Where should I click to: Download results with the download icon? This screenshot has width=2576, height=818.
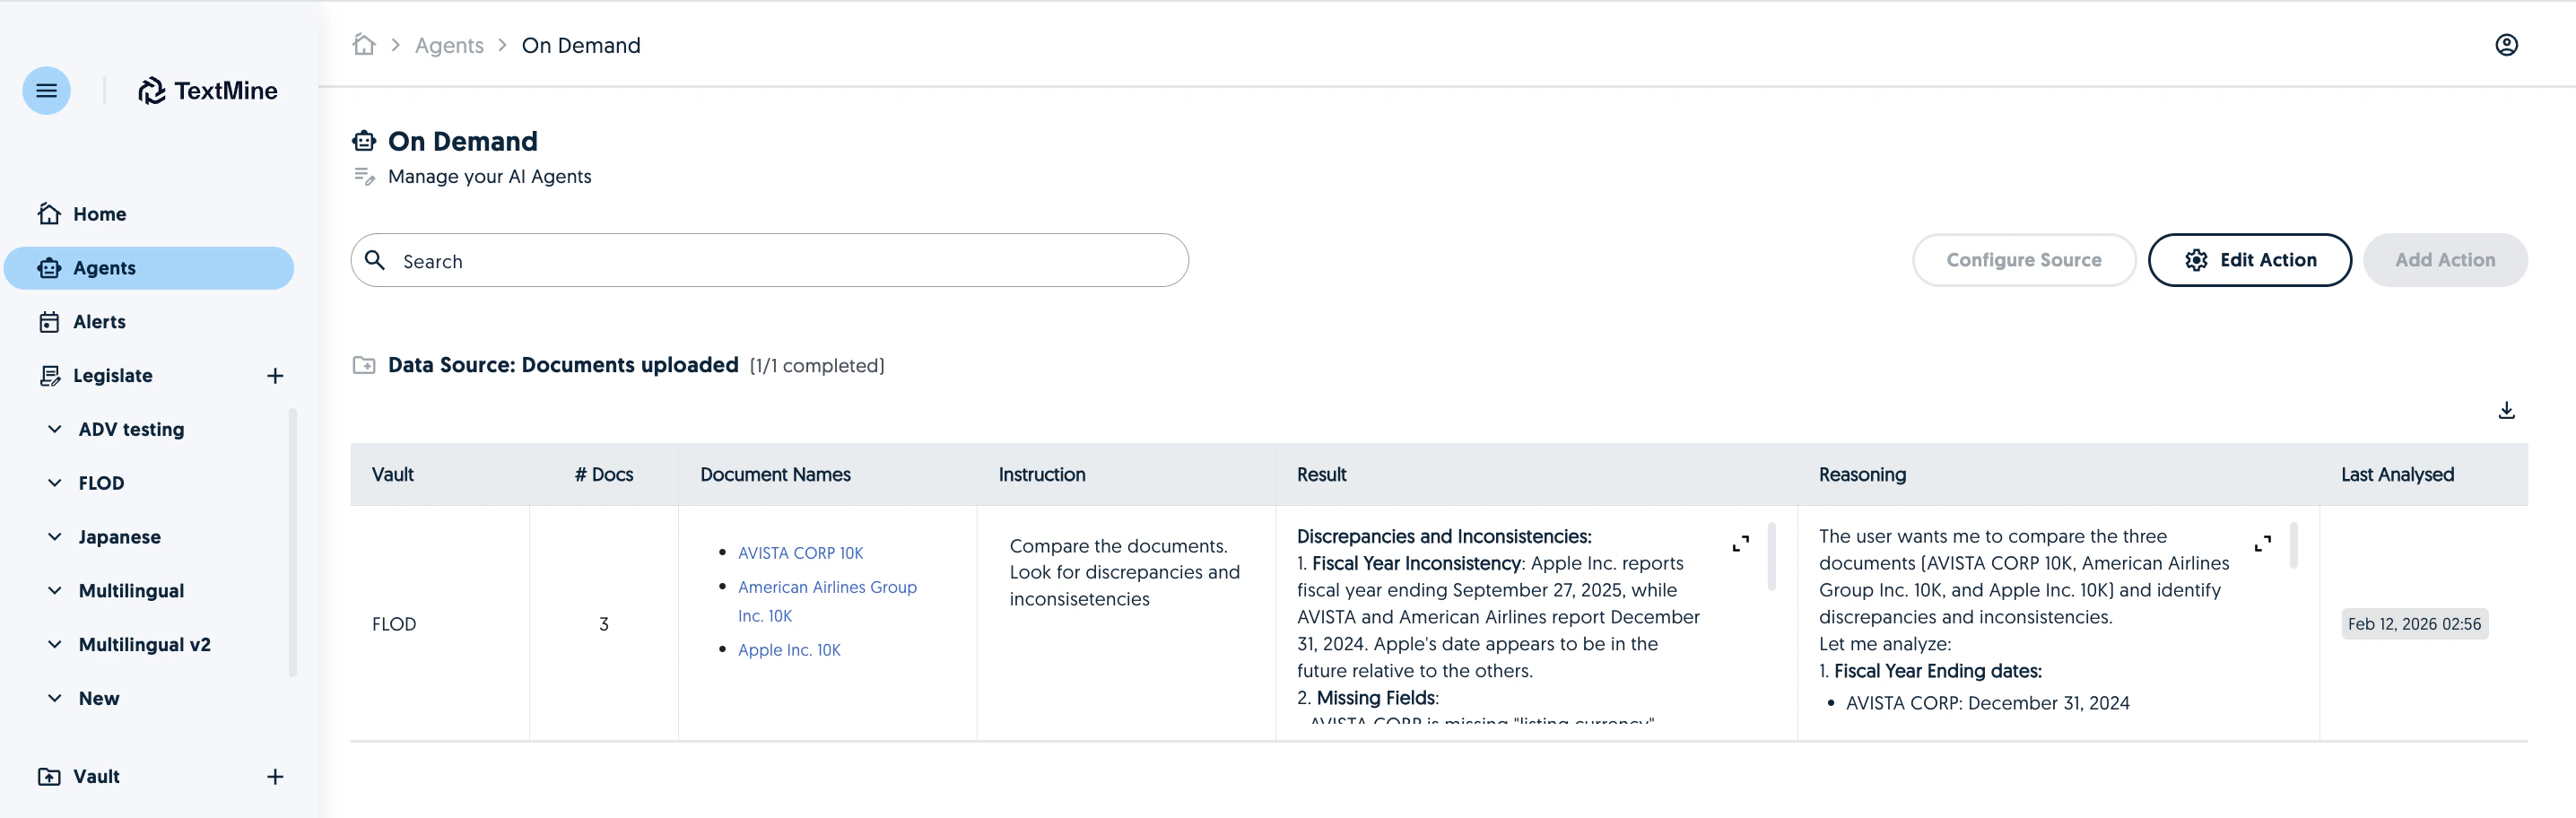click(x=2506, y=410)
